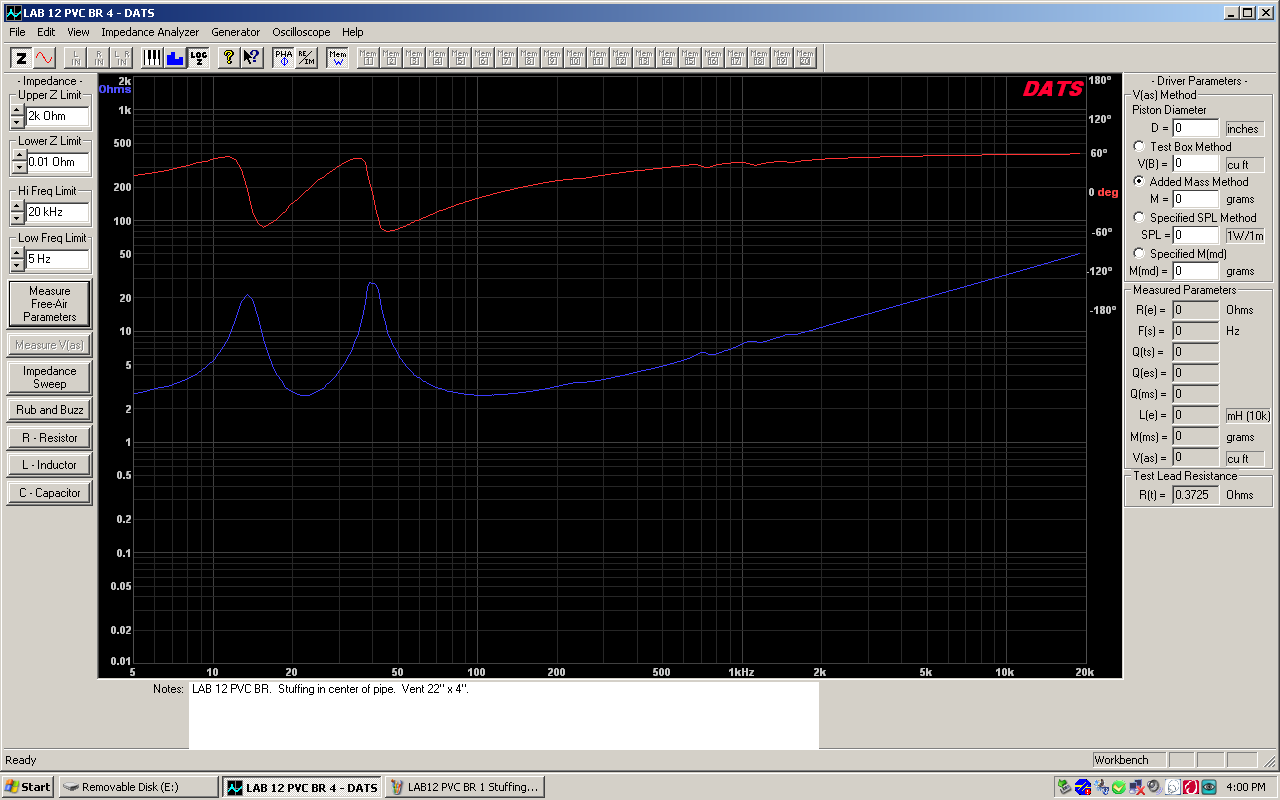Click the LR IN input toolbar icon
Image resolution: width=1280 pixels, height=800 pixels.
click(x=121, y=58)
